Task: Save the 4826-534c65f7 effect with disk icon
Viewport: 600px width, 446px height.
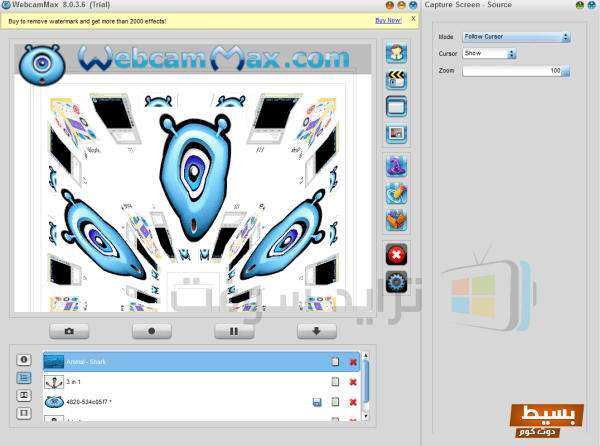Action: pos(317,402)
